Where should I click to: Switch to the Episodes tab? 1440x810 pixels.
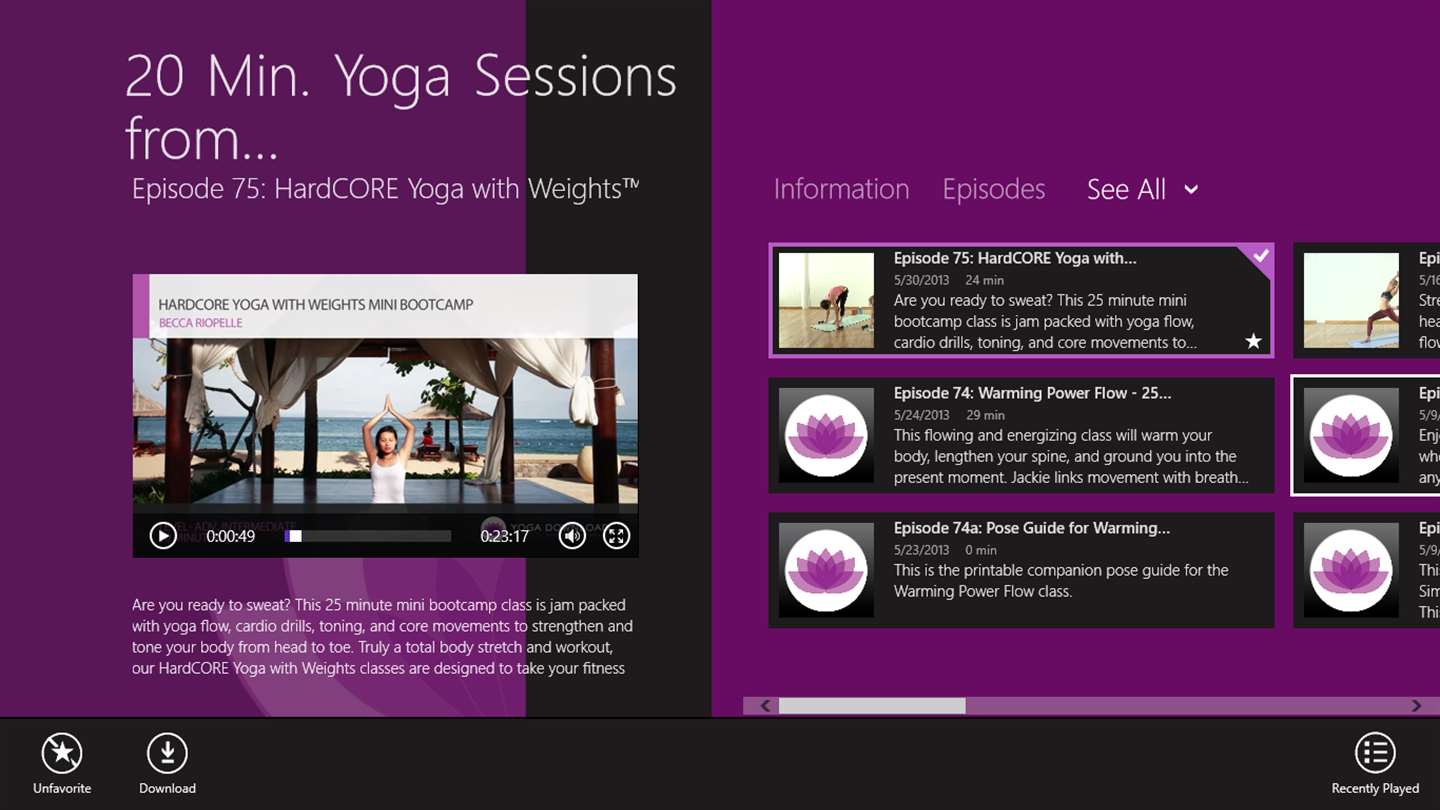(x=994, y=190)
